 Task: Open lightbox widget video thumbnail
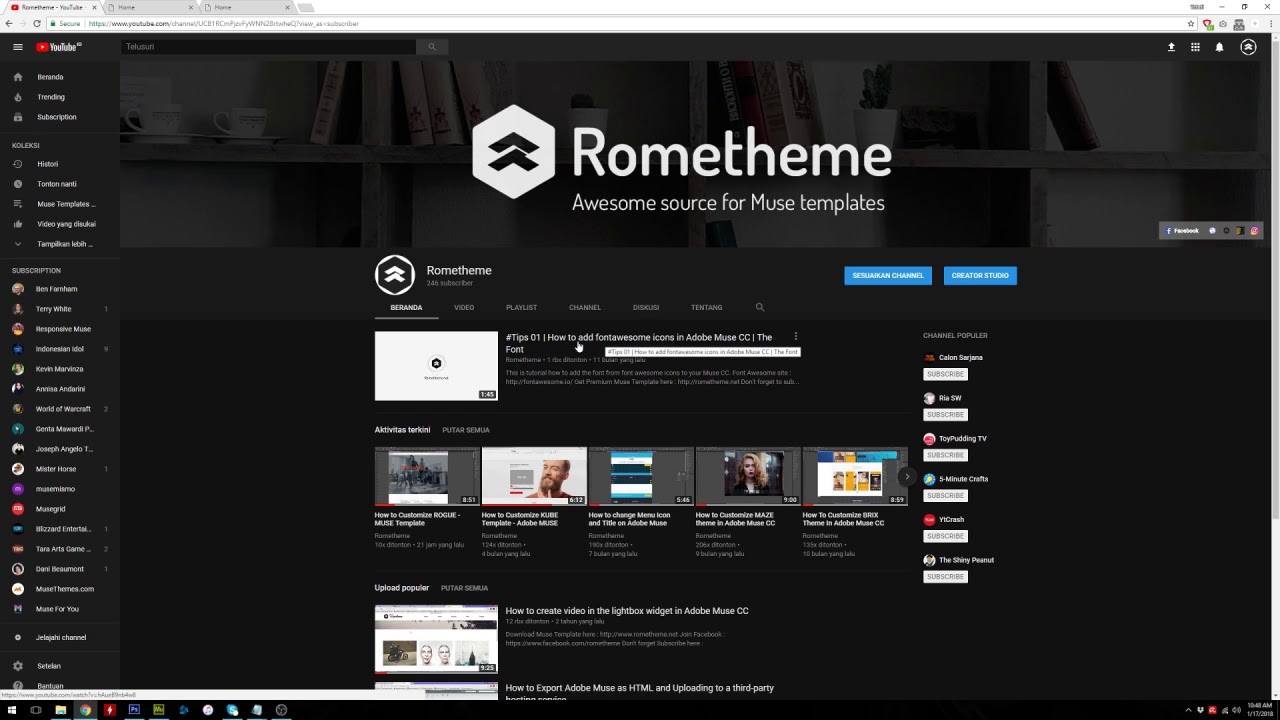coord(436,639)
